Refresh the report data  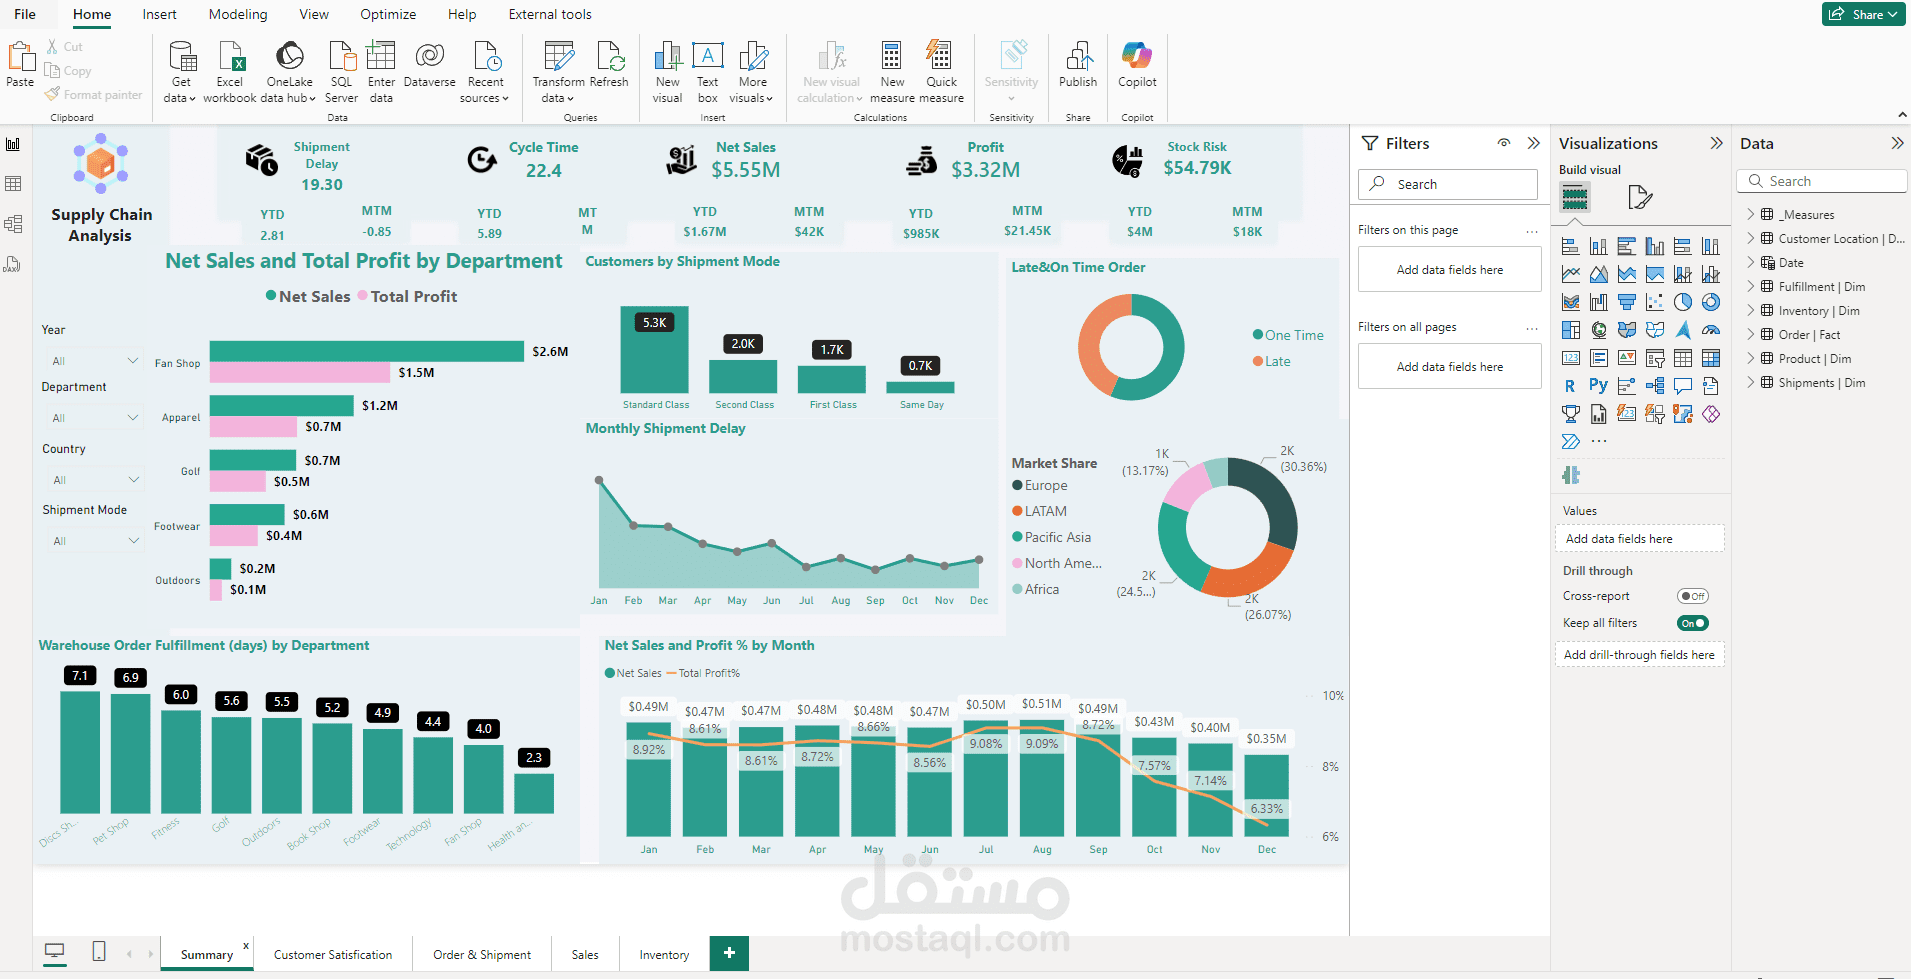(609, 65)
